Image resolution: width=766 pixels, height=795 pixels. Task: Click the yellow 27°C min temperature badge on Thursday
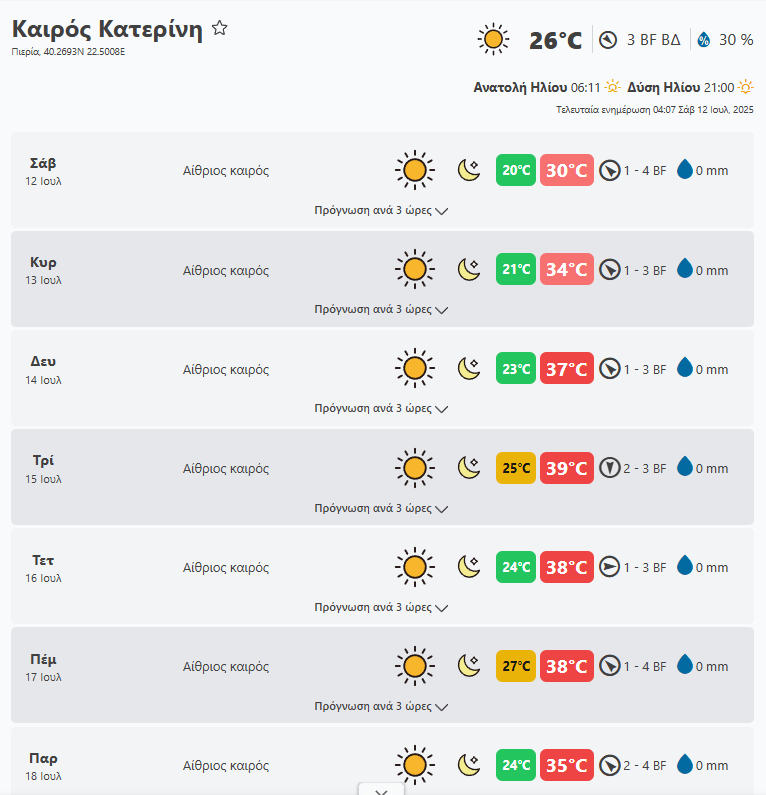pos(516,666)
